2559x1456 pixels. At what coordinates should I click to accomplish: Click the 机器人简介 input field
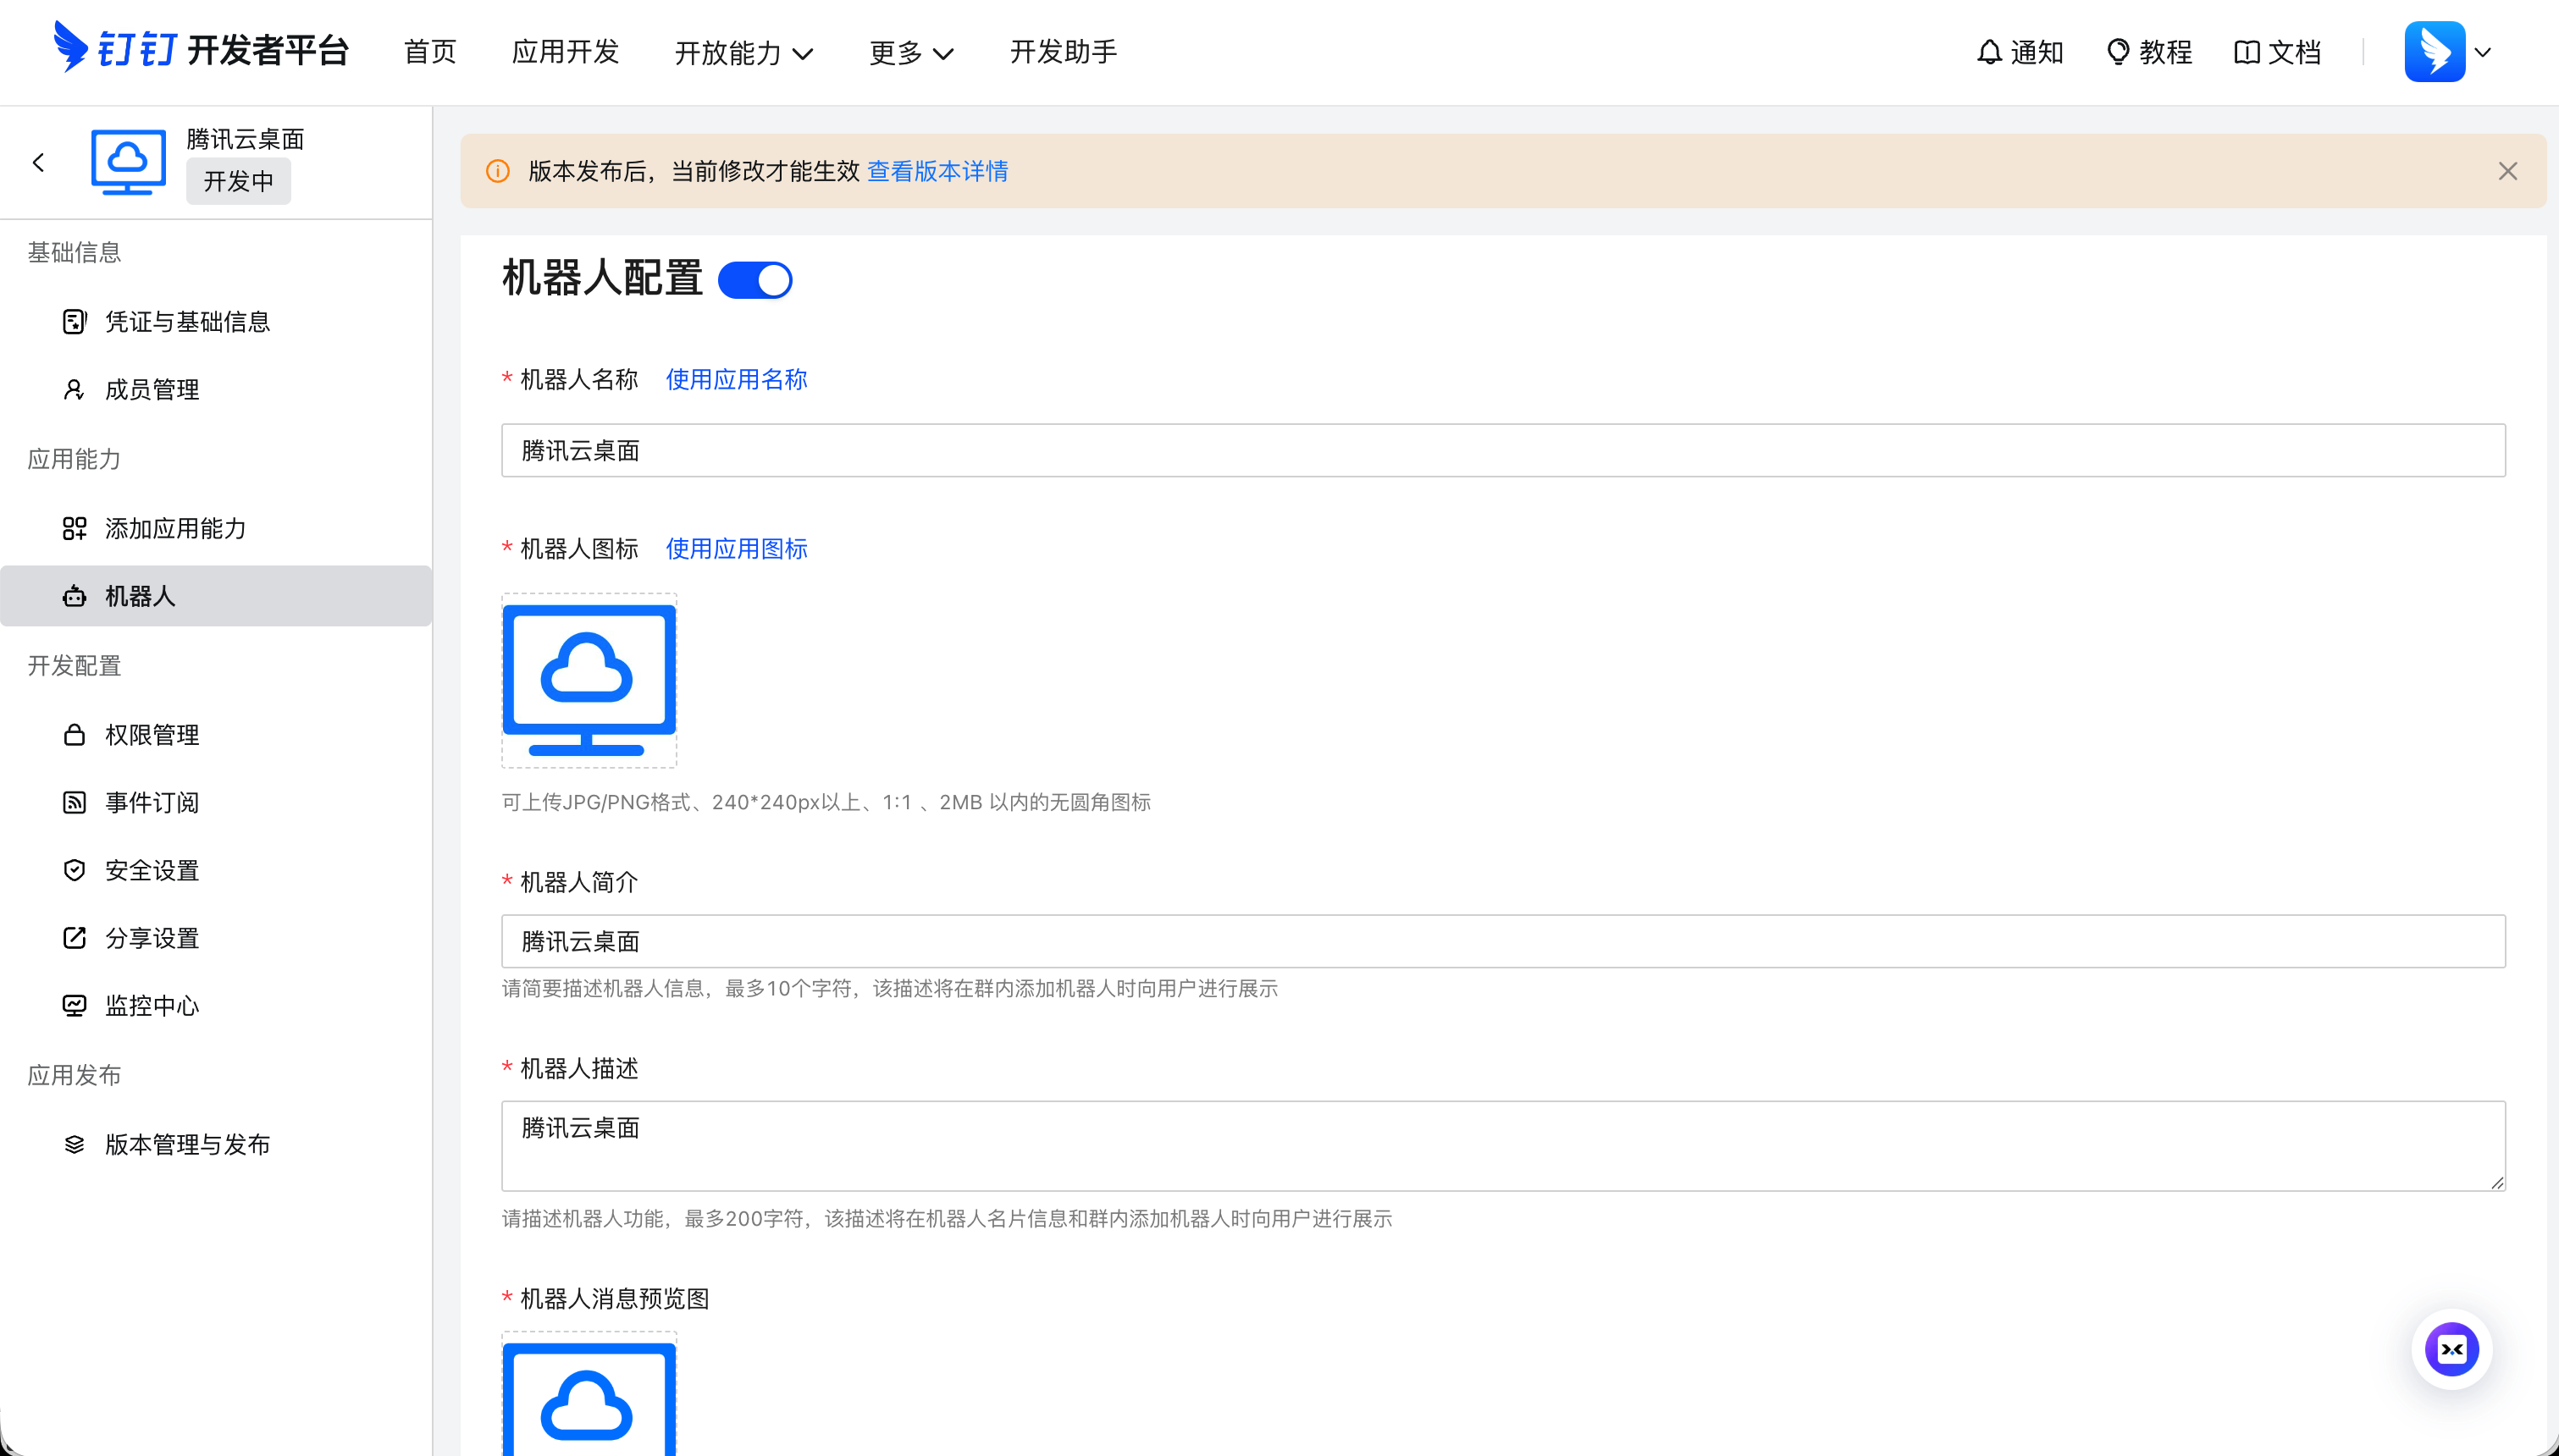(x=1502, y=941)
